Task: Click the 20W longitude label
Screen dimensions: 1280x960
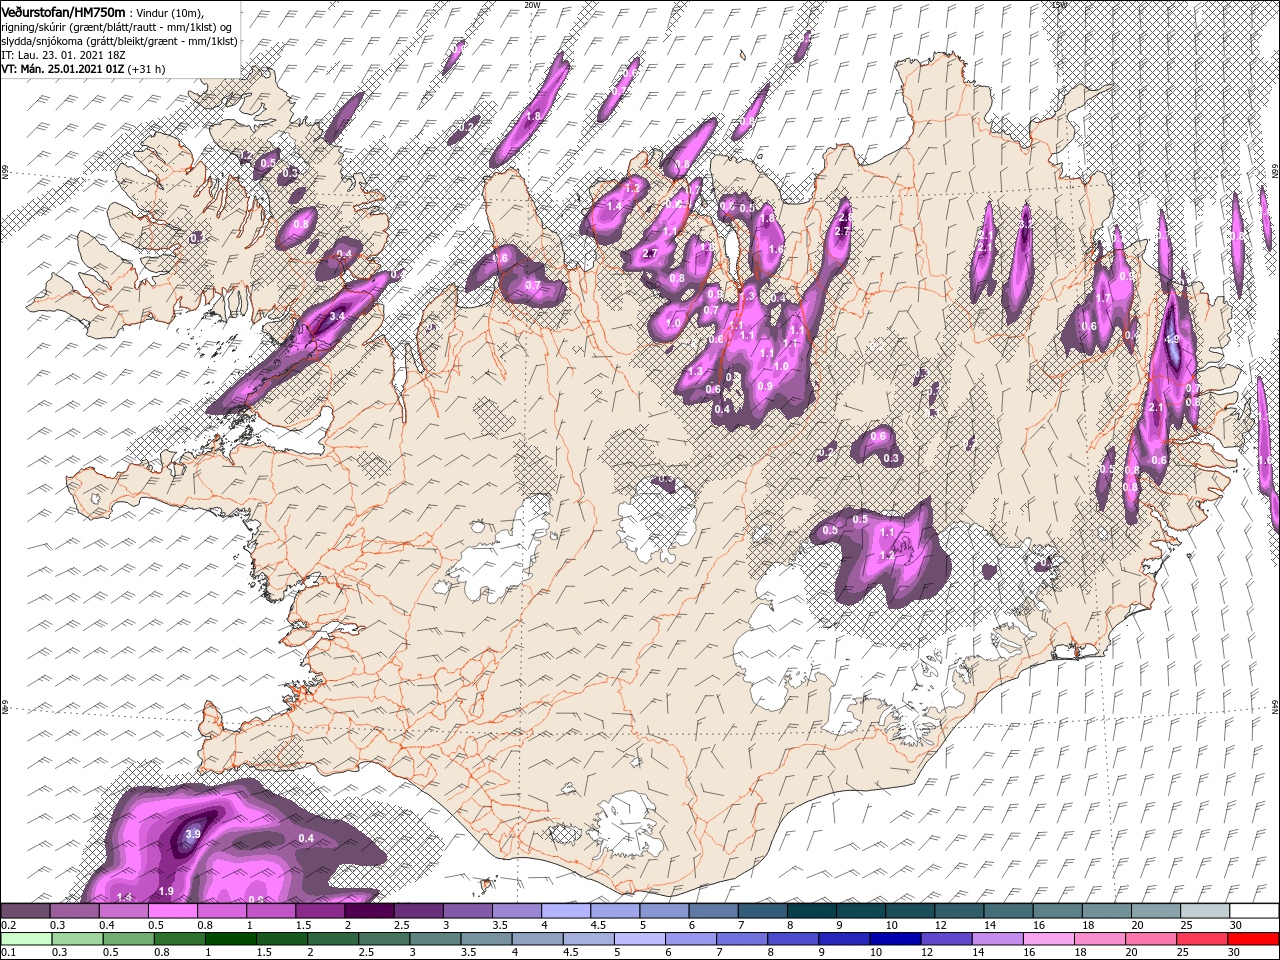Action: (532, 4)
